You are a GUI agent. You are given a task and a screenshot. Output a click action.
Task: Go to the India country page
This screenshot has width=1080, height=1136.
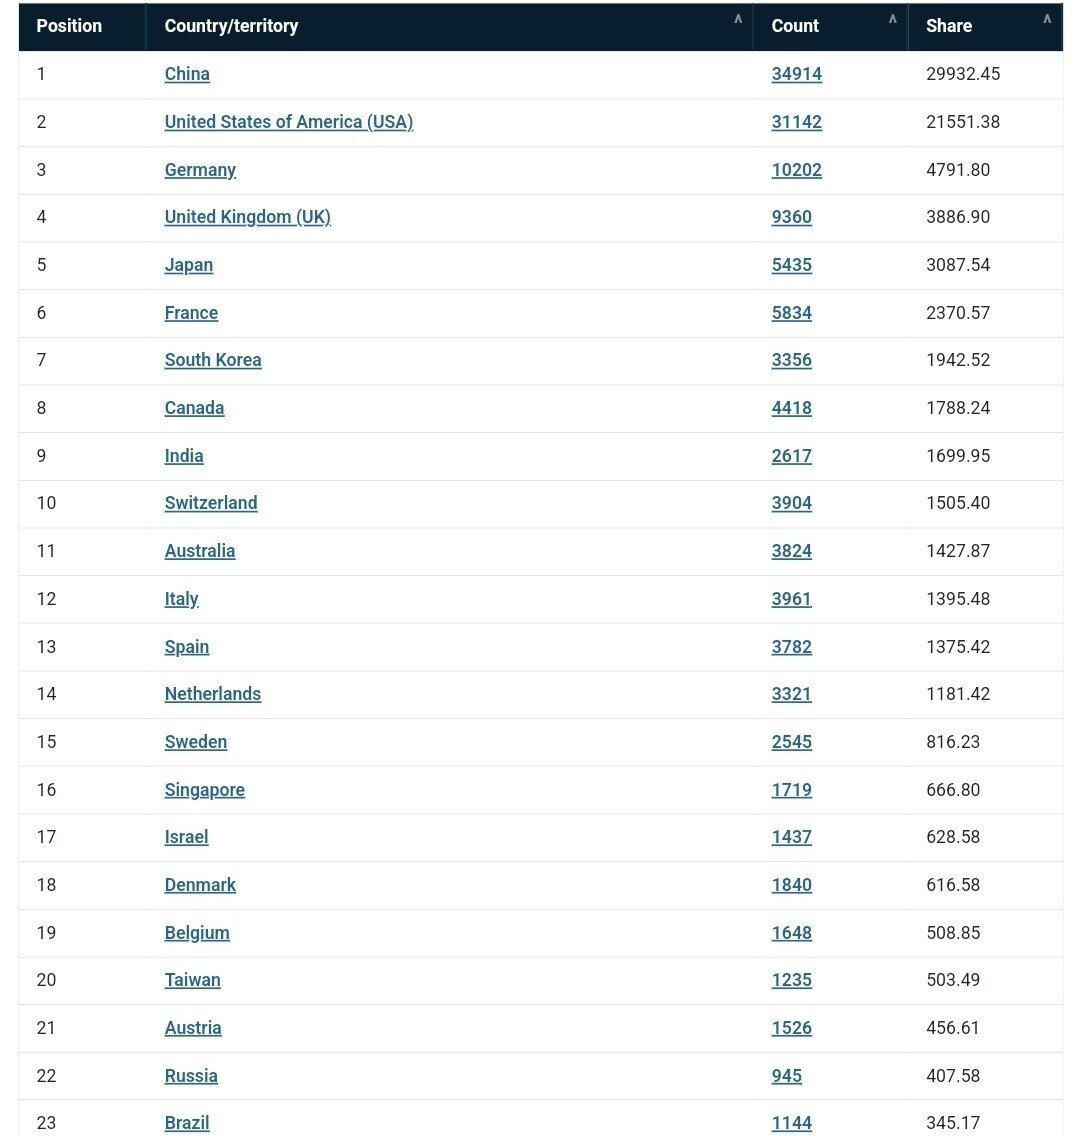point(184,456)
